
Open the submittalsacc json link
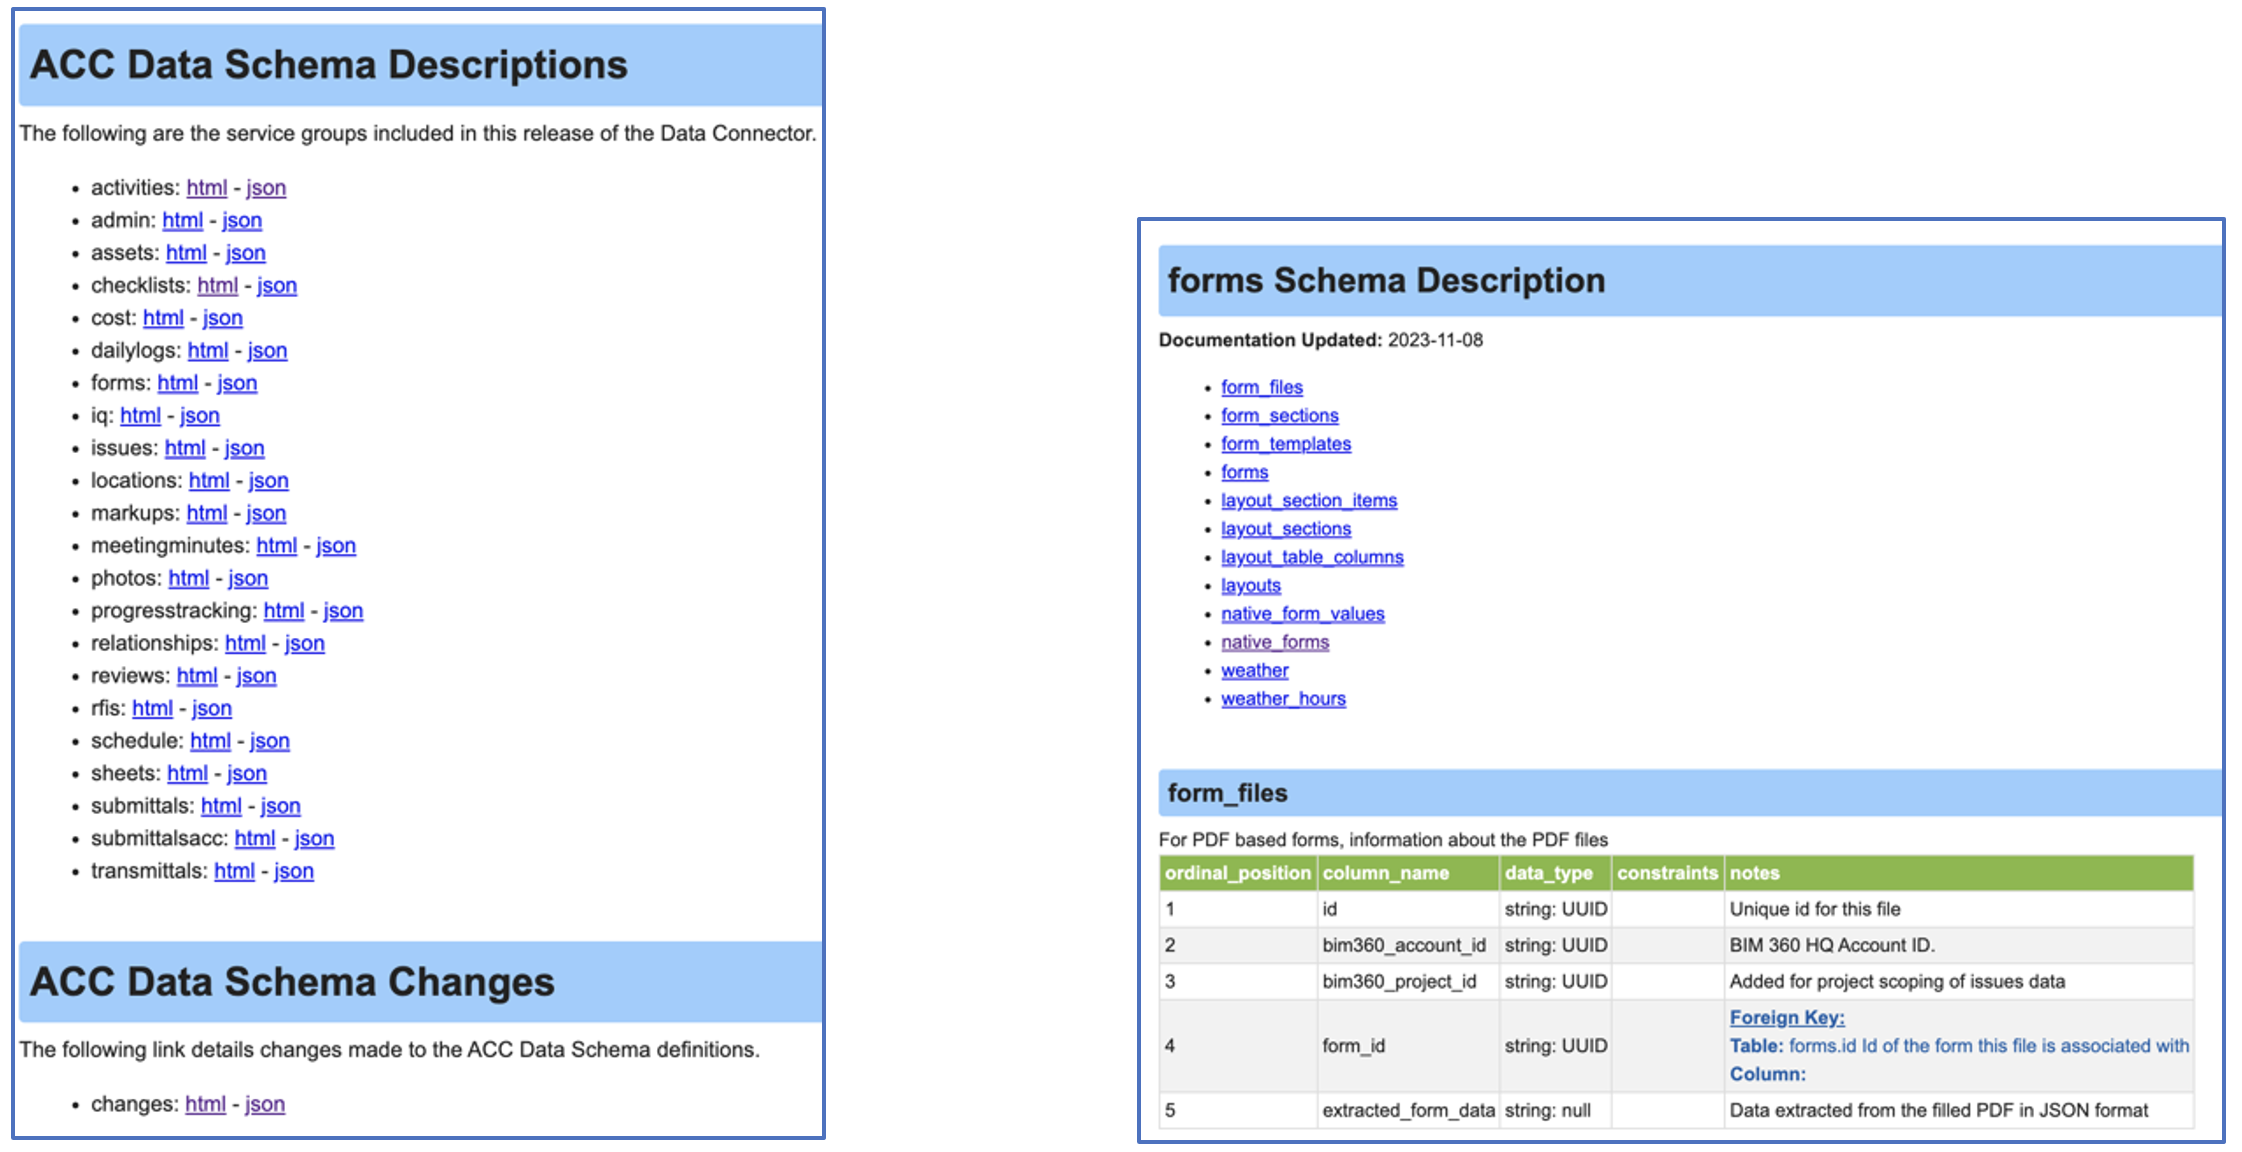313,838
